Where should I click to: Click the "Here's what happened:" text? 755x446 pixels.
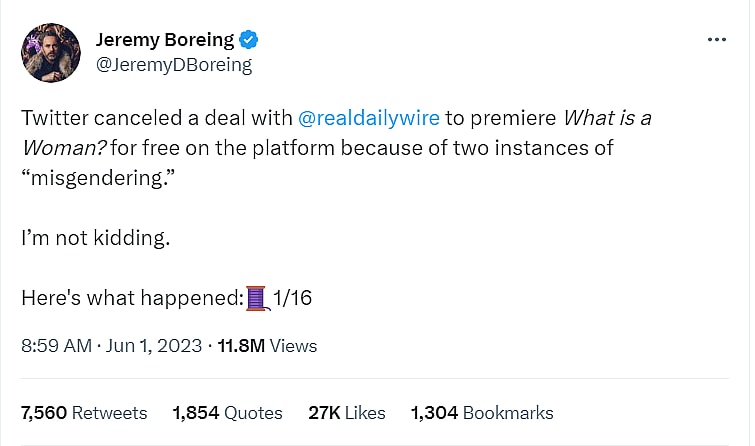click(x=132, y=297)
